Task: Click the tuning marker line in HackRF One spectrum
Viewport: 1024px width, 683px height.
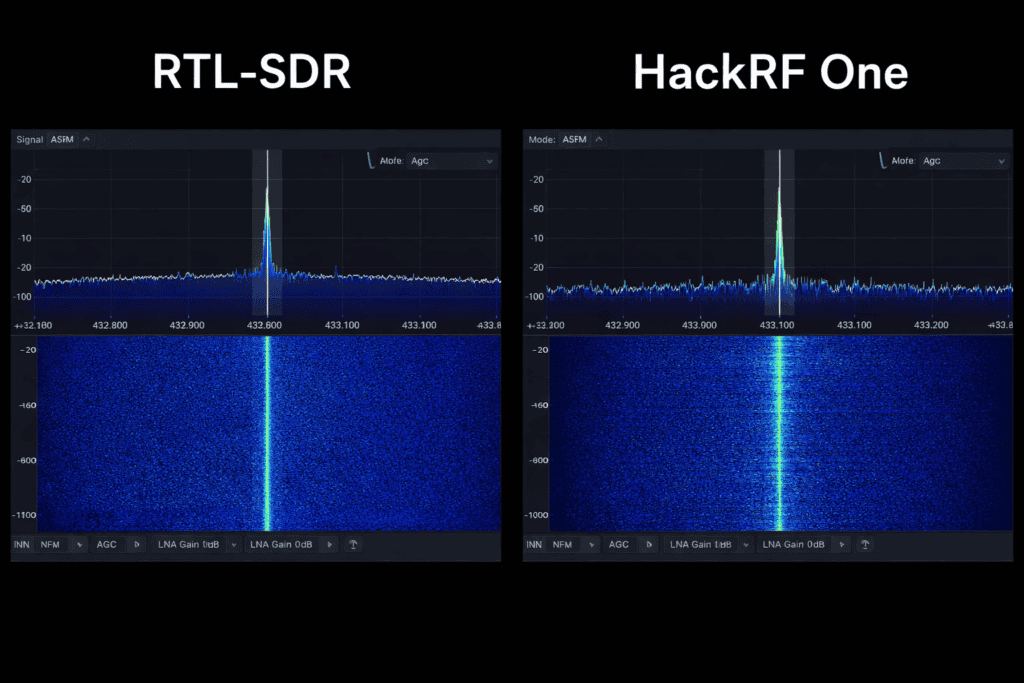Action: tap(779, 232)
